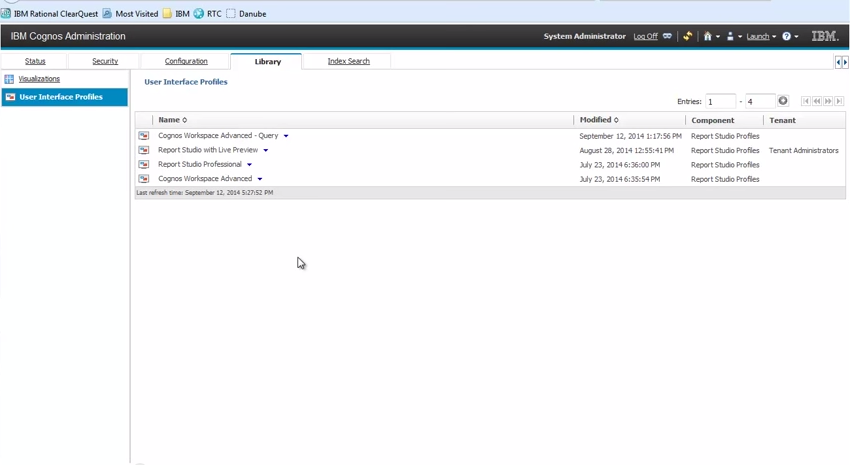Click the IBM logo in the header
Screen dimensions: 850x465
coord(825,36)
